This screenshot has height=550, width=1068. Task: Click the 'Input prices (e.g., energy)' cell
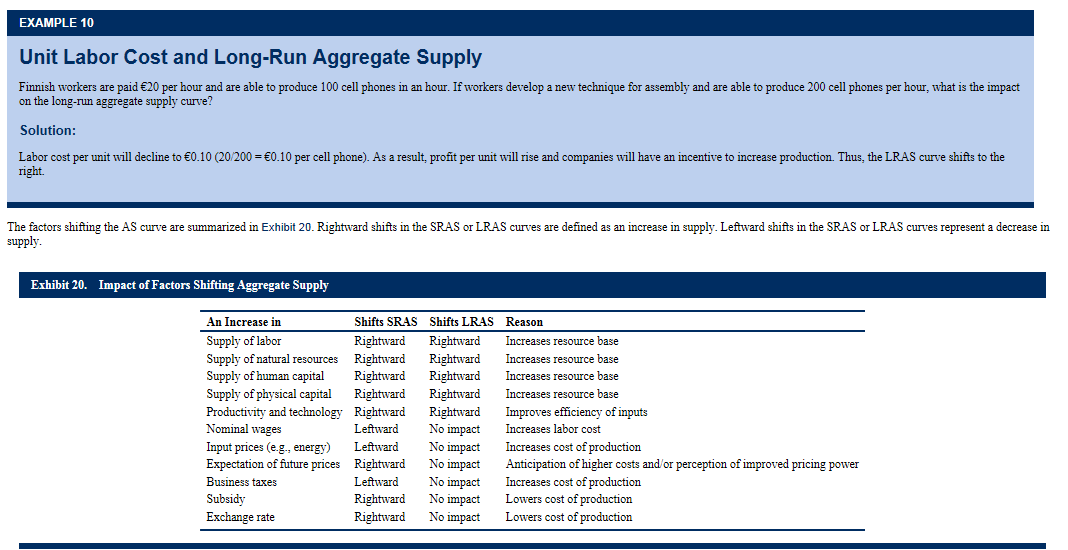268,447
